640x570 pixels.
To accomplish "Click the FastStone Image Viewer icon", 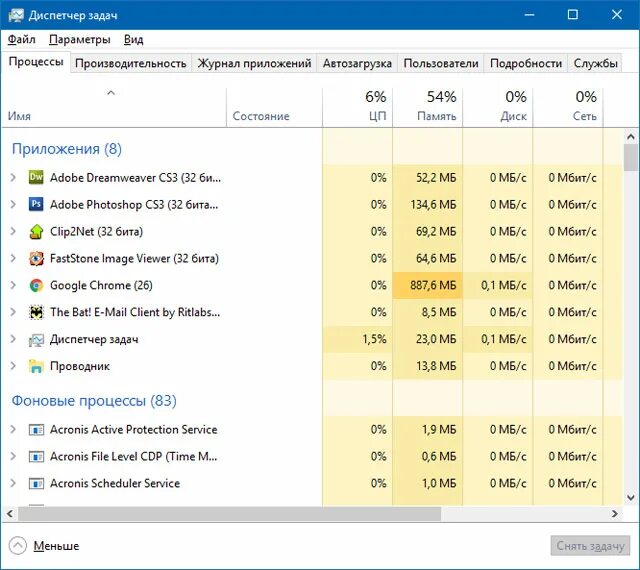I will [36, 259].
